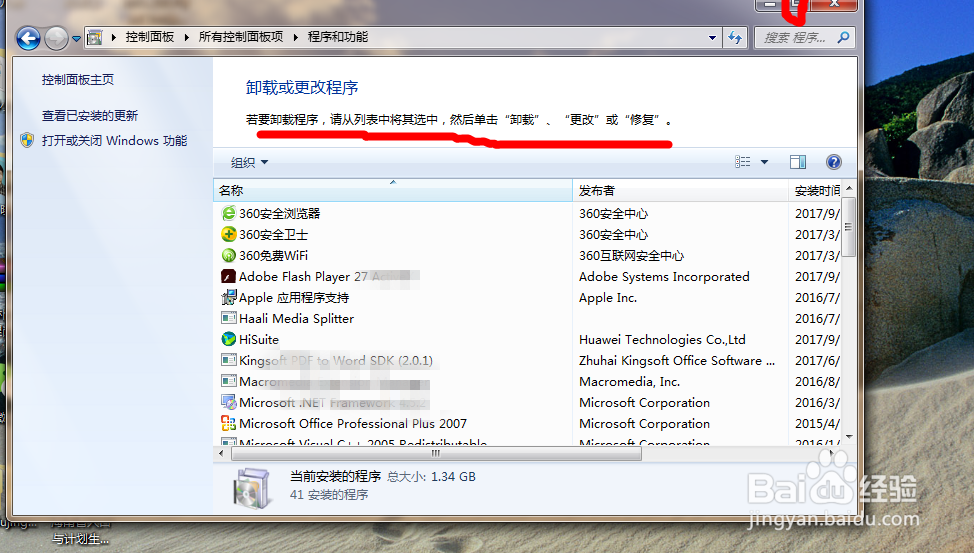Select Haali Media Splitter icon

(x=229, y=318)
